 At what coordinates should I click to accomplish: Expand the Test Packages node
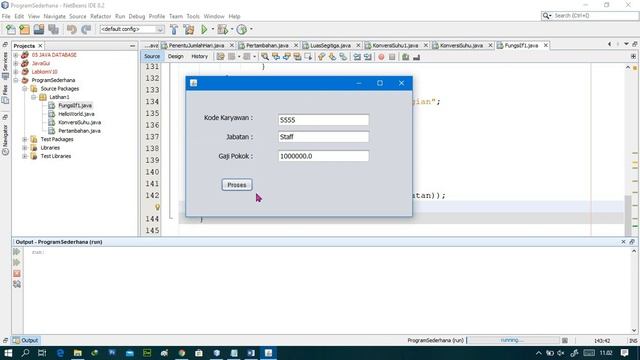pos(24,139)
